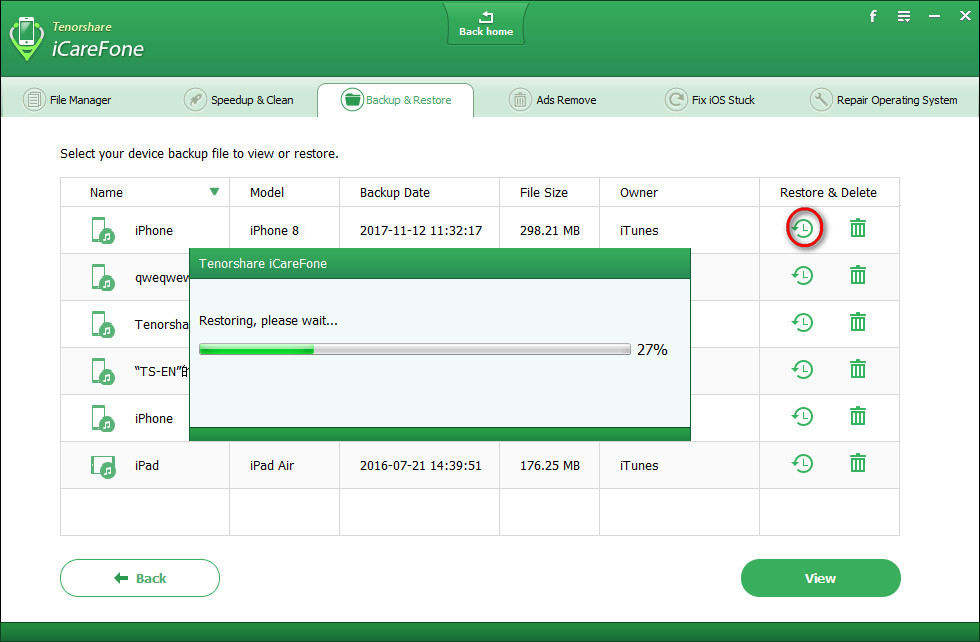Screen dimensions: 980x642
Task: Delete the iPad Air backup
Action: pos(858,463)
